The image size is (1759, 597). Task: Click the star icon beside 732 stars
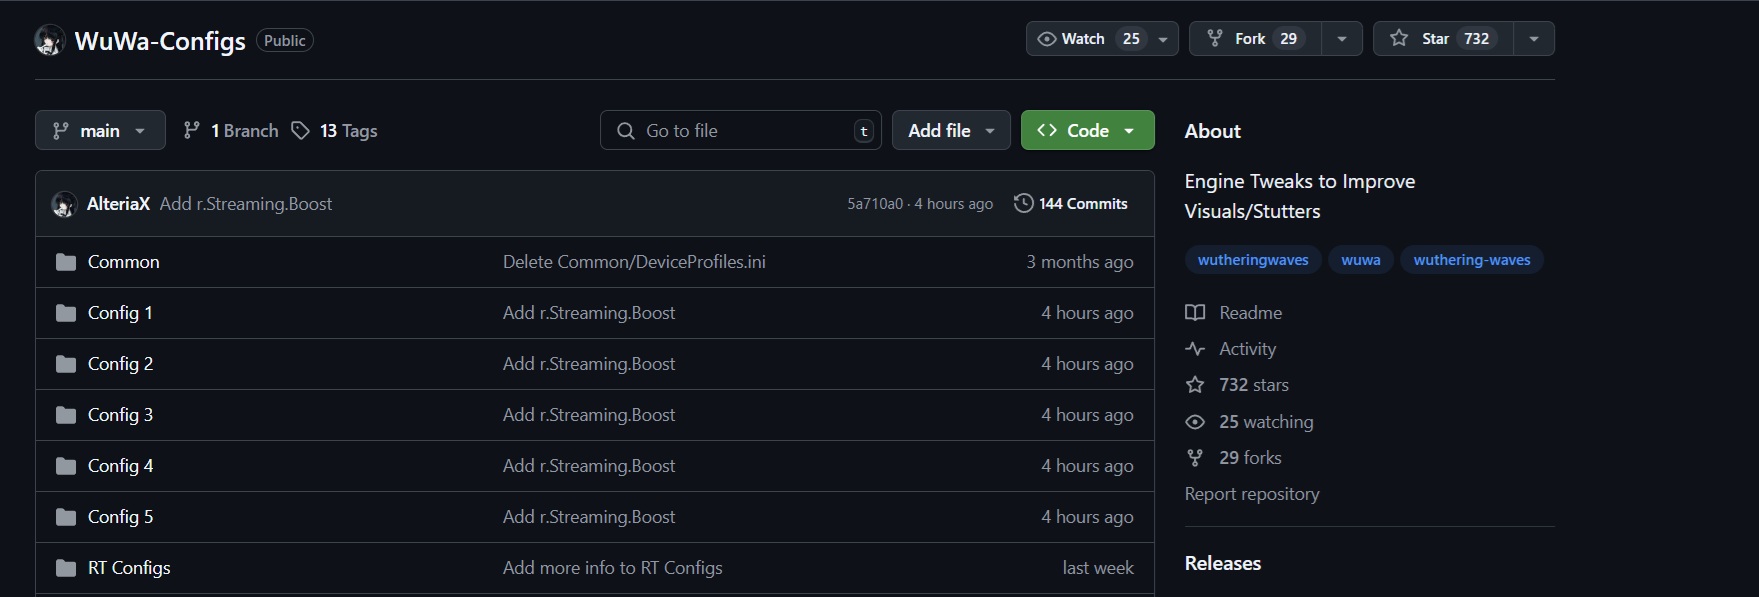pyautogui.click(x=1195, y=385)
